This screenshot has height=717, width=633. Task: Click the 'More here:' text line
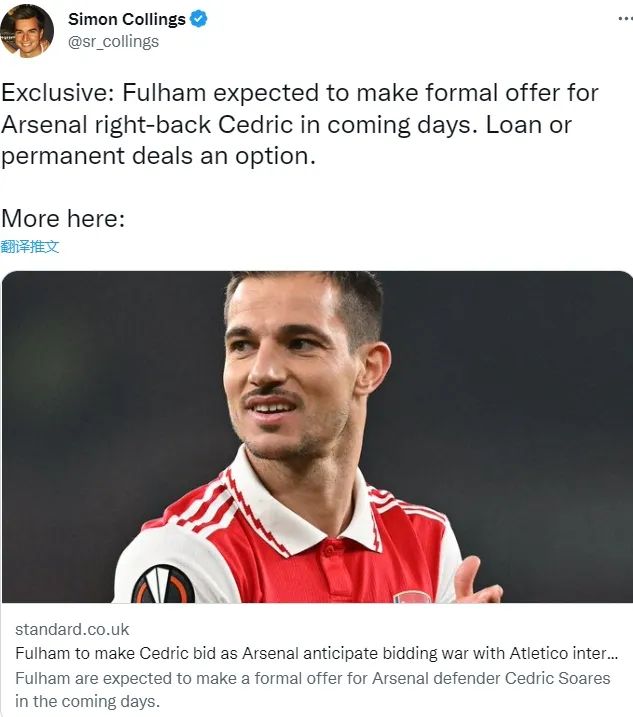[63, 219]
